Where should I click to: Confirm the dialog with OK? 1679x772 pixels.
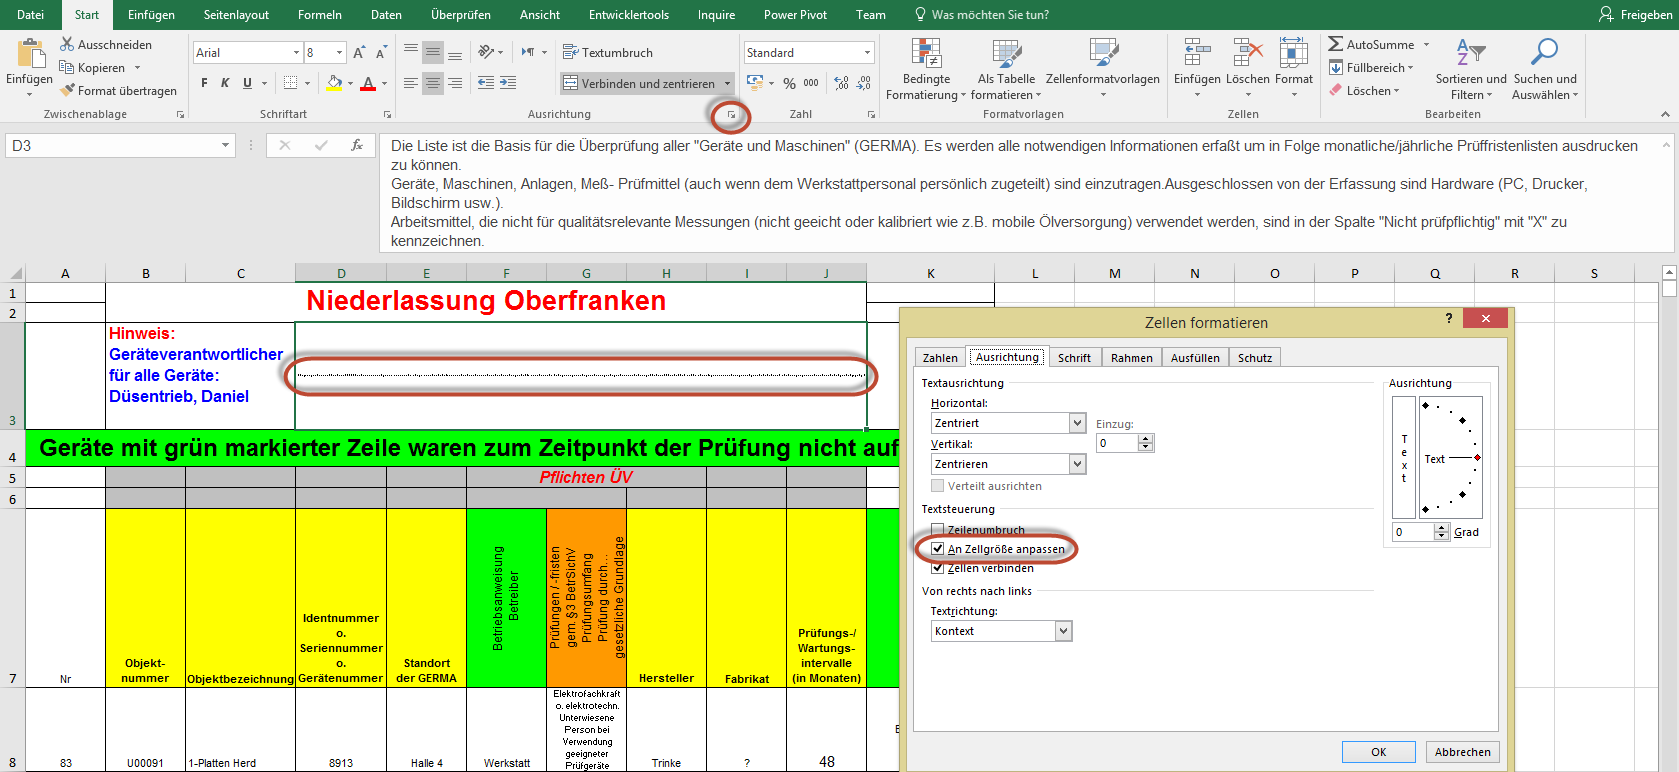(1378, 752)
